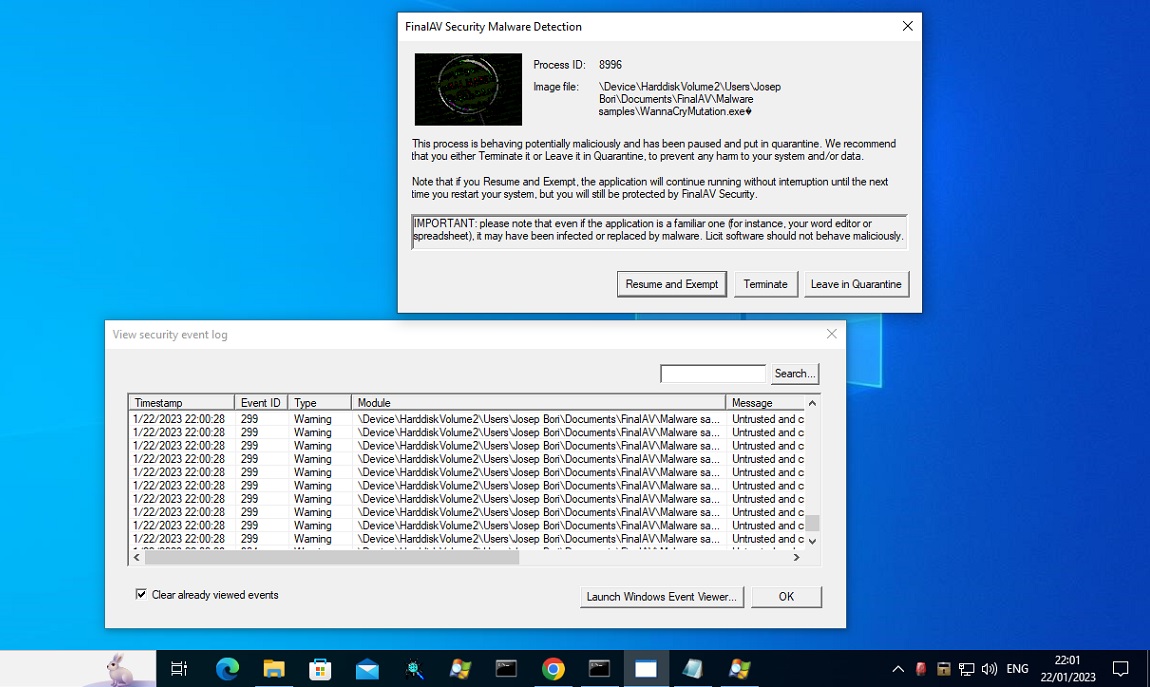Click the Terminate button
This screenshot has width=1150, height=687.
[766, 284]
